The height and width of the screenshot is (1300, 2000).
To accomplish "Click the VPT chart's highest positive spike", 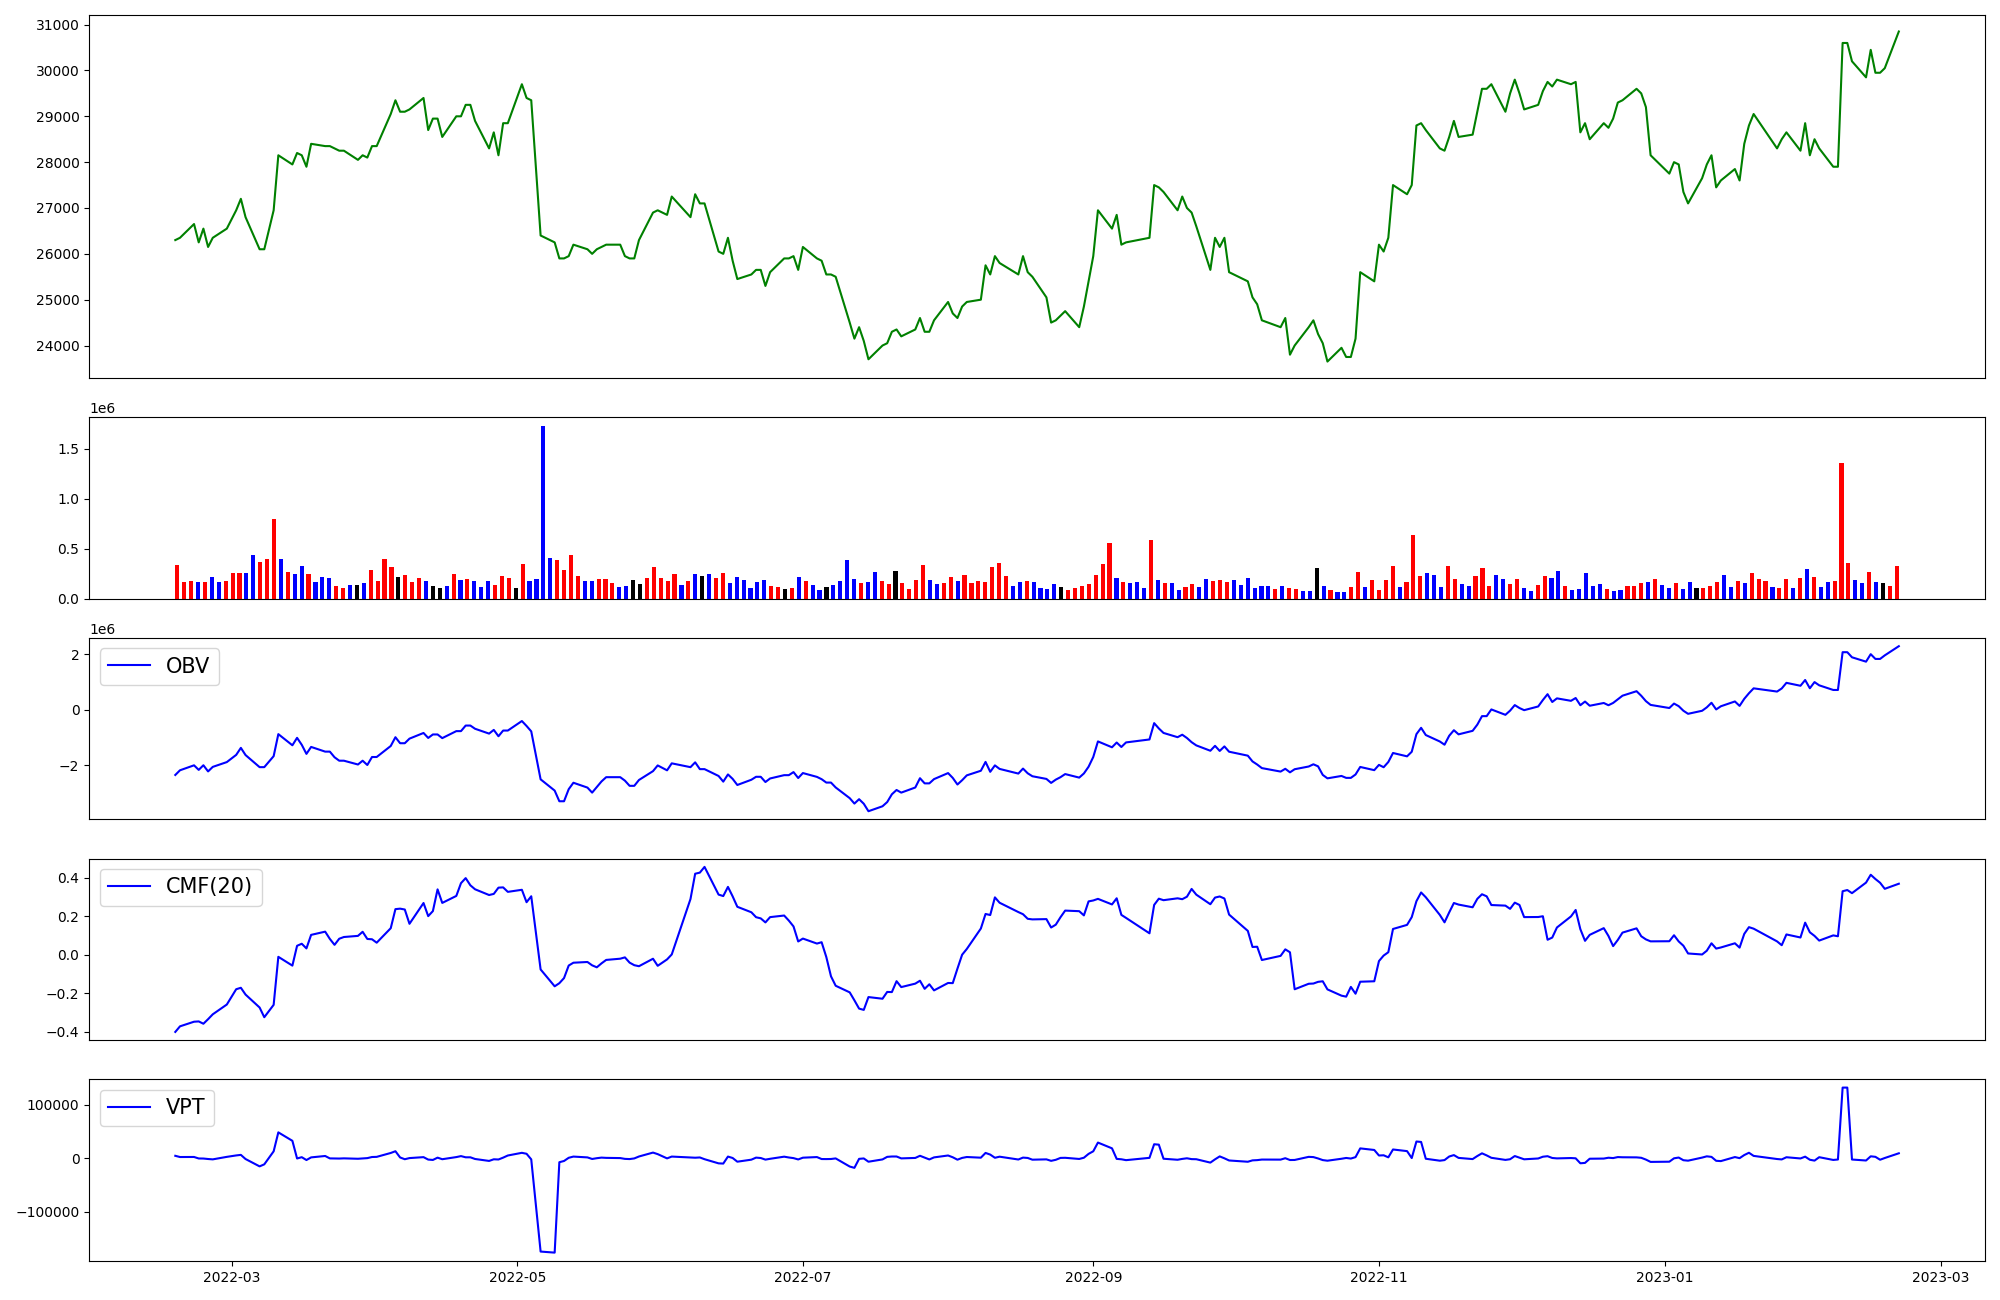I will tap(1844, 1088).
